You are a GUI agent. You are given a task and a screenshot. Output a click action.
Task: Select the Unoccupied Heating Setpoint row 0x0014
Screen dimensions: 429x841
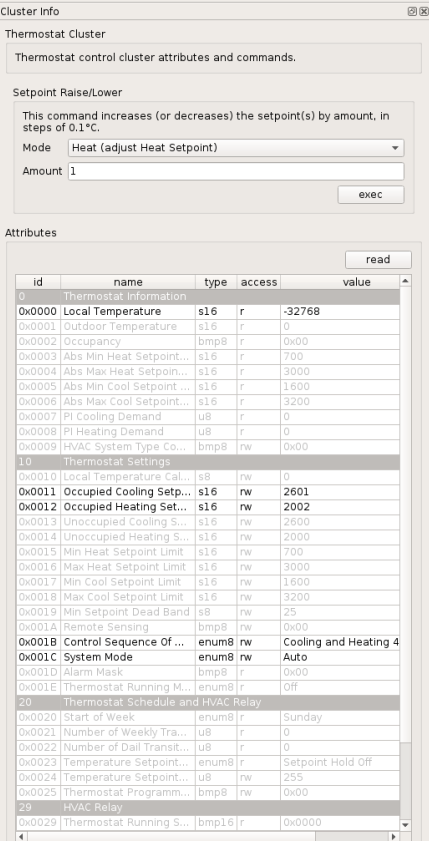coord(208,537)
